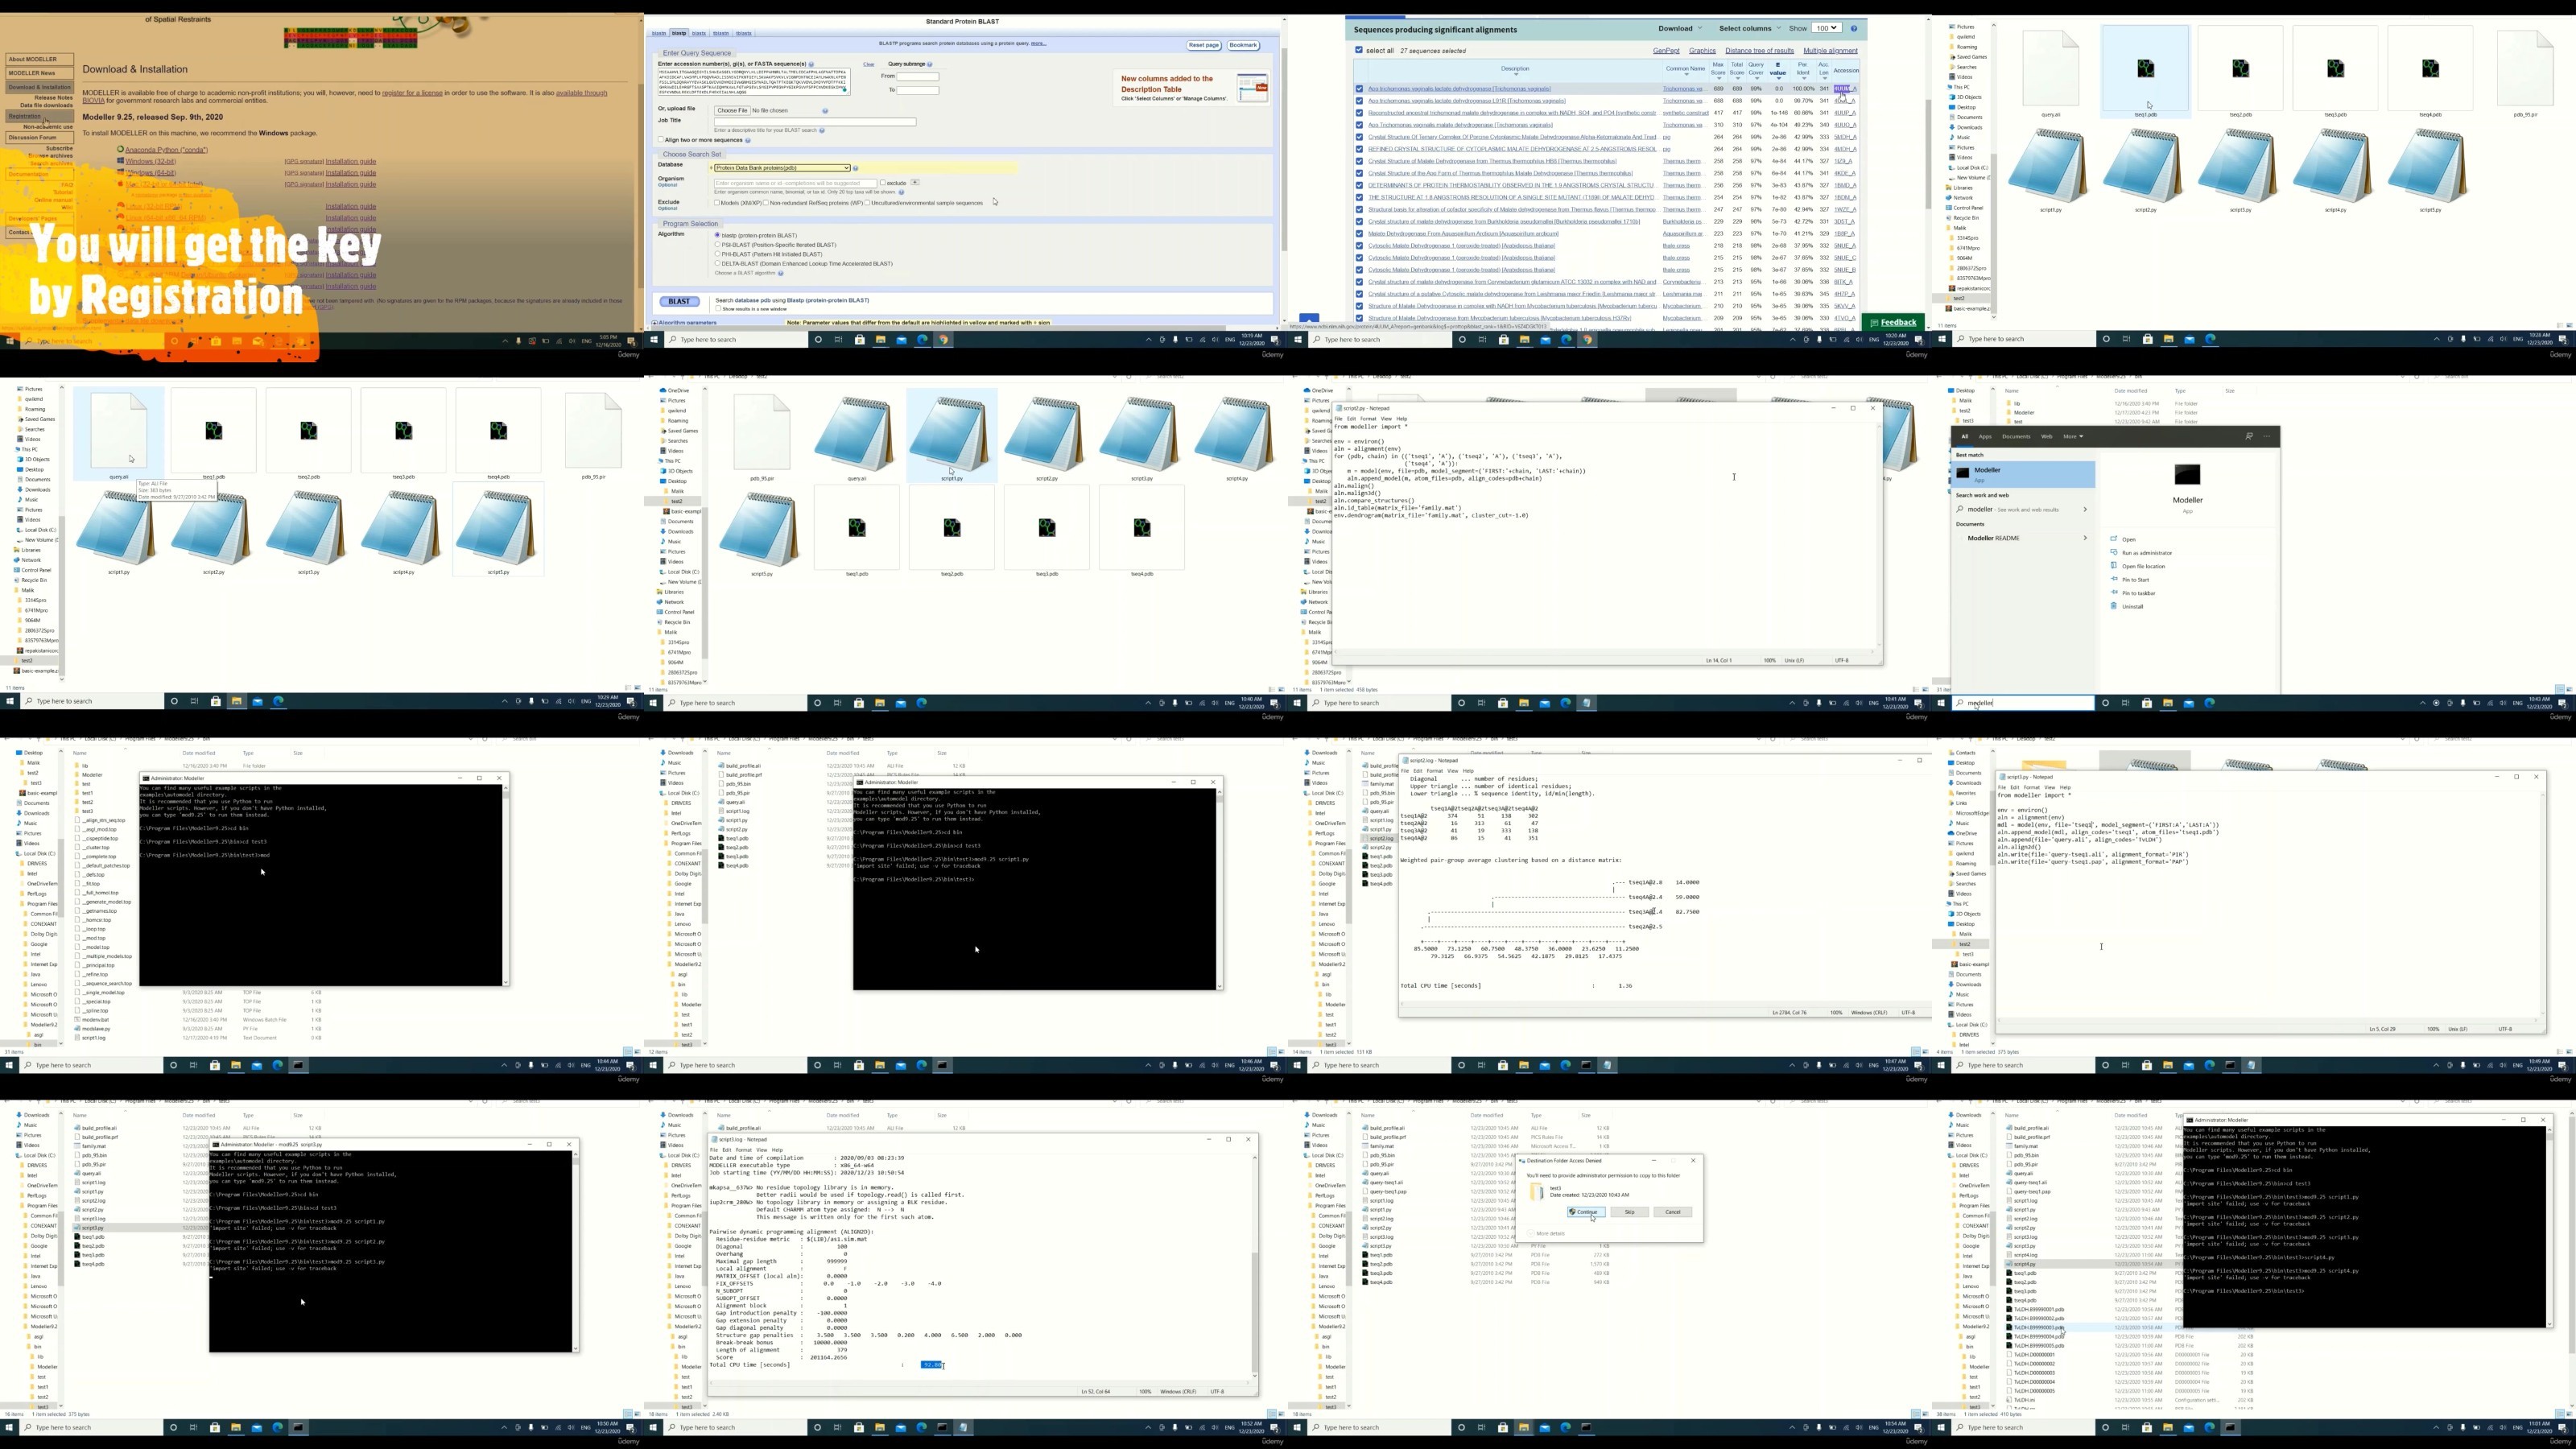2576x1449 pixels.
Task: Click Open file location for Modeller
Action: [x=2143, y=566]
